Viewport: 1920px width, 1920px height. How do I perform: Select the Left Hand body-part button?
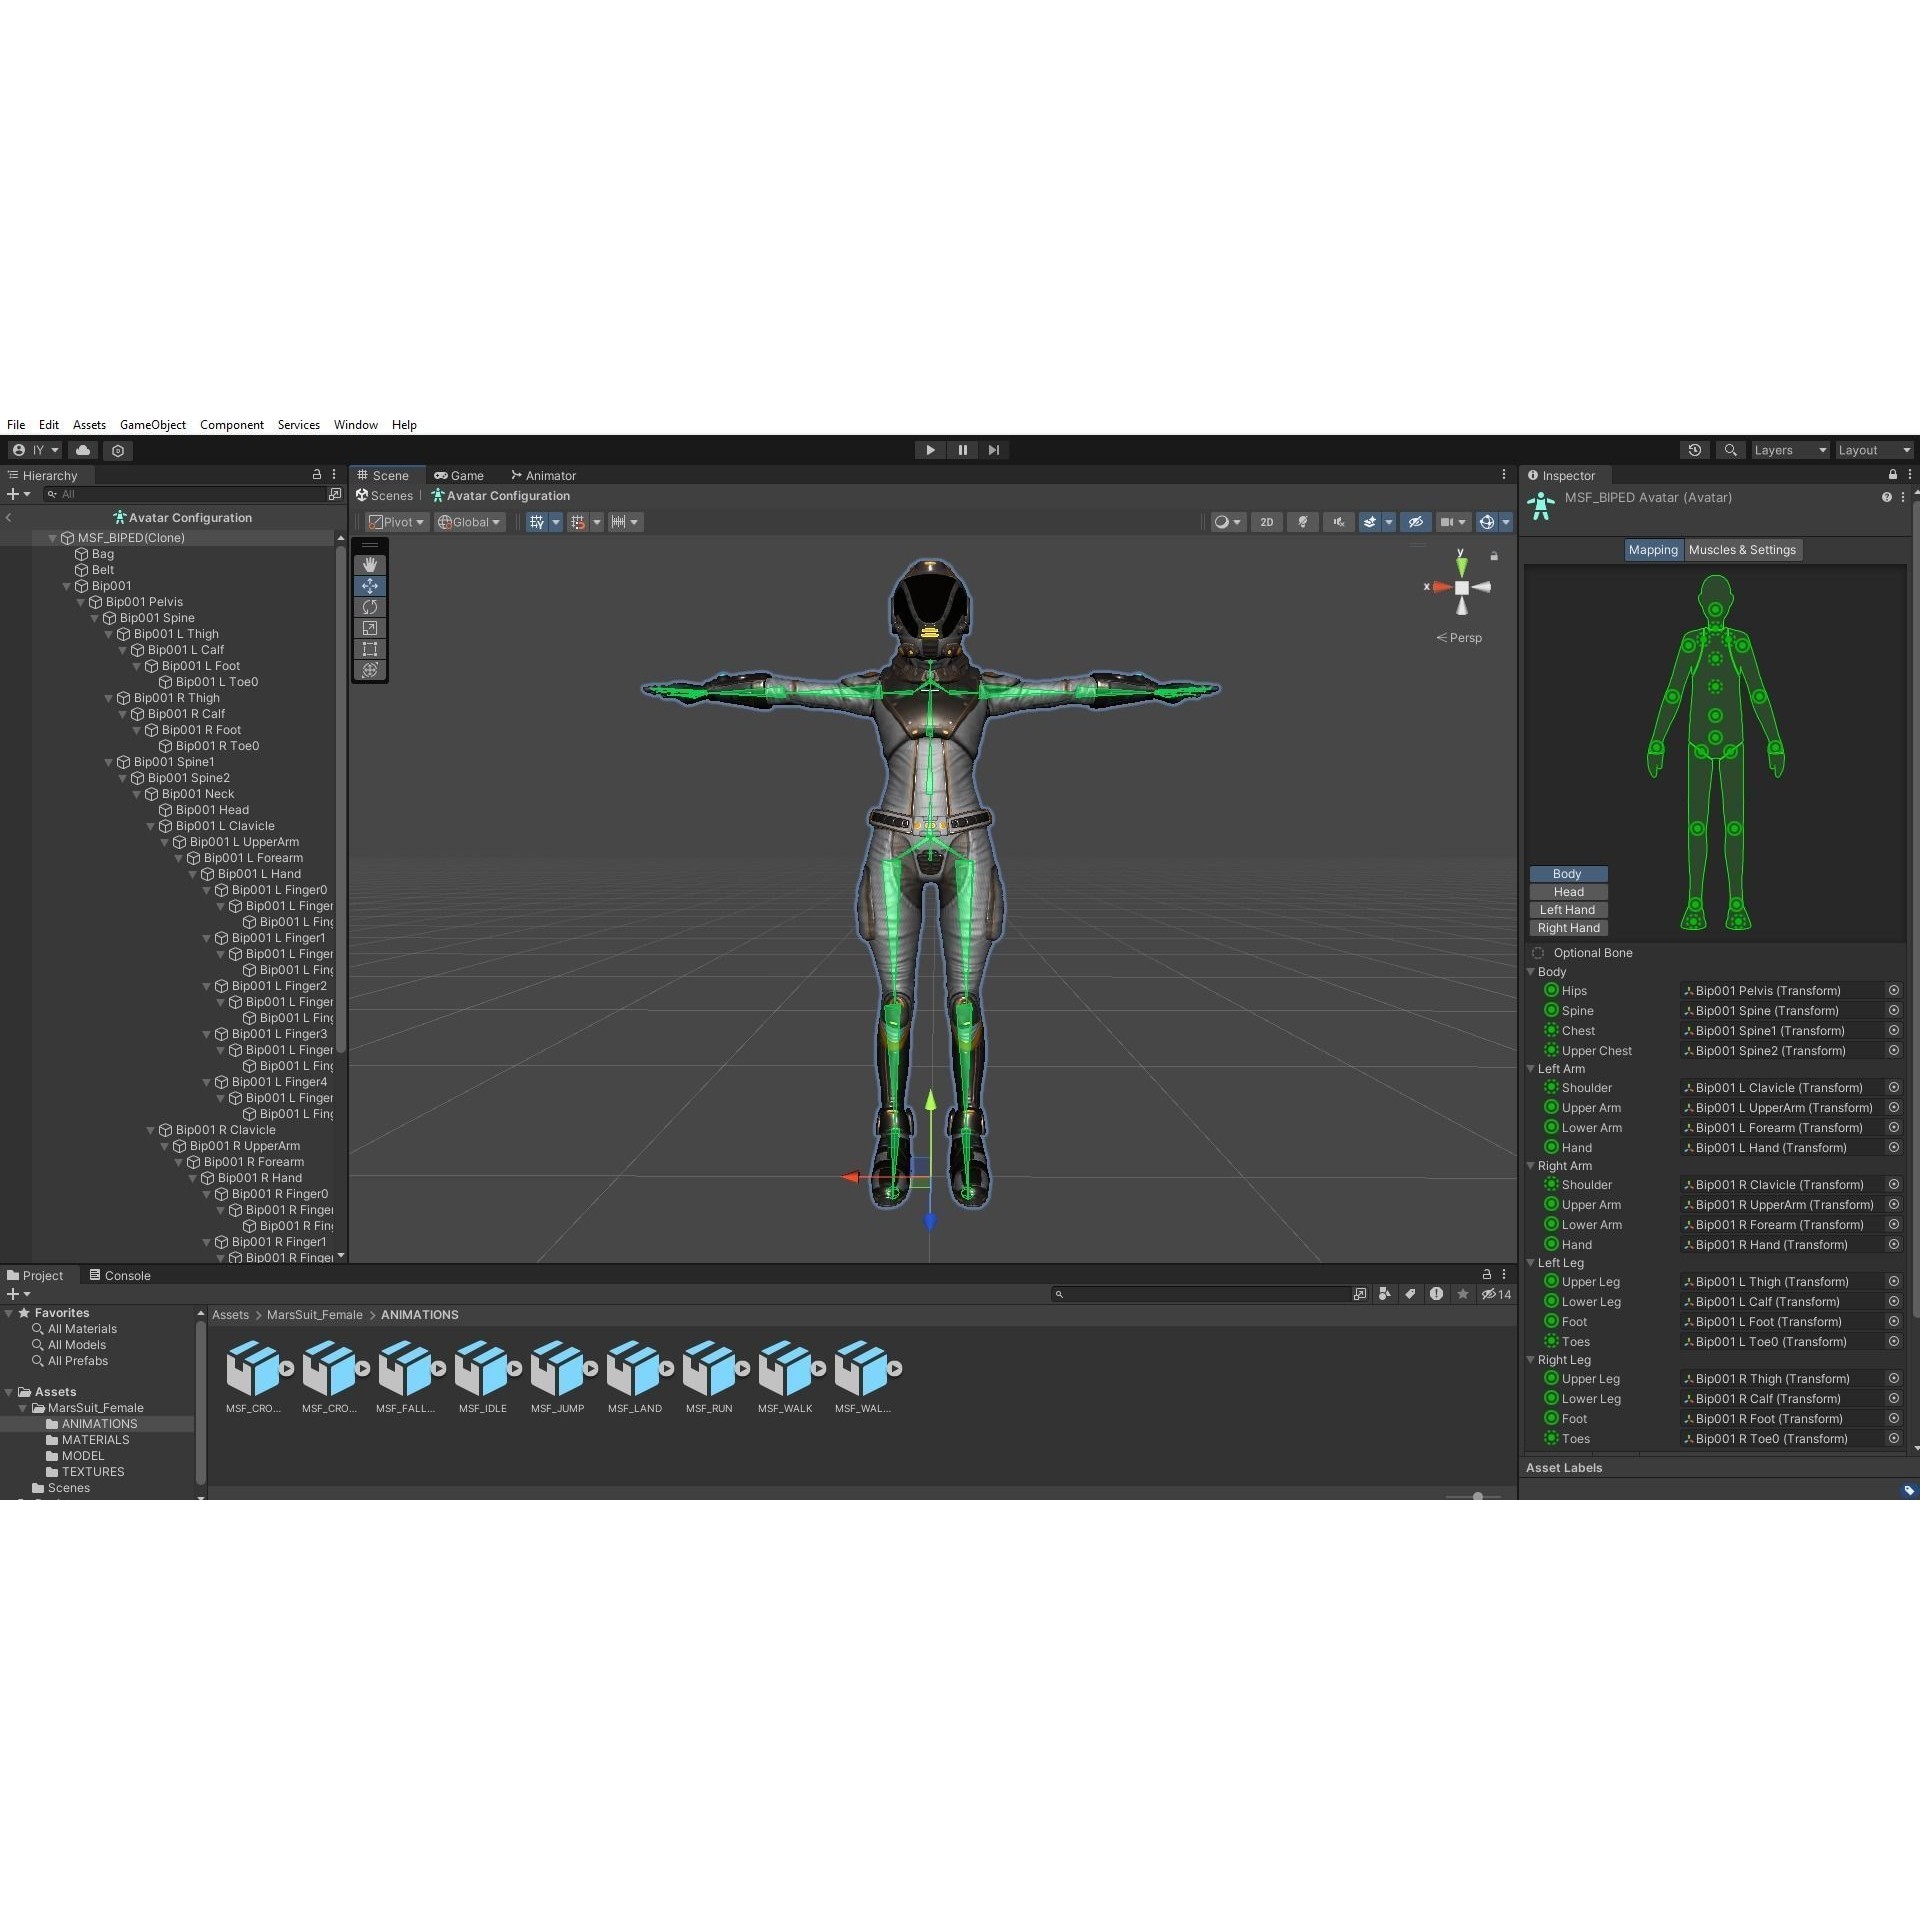pyautogui.click(x=1568, y=910)
